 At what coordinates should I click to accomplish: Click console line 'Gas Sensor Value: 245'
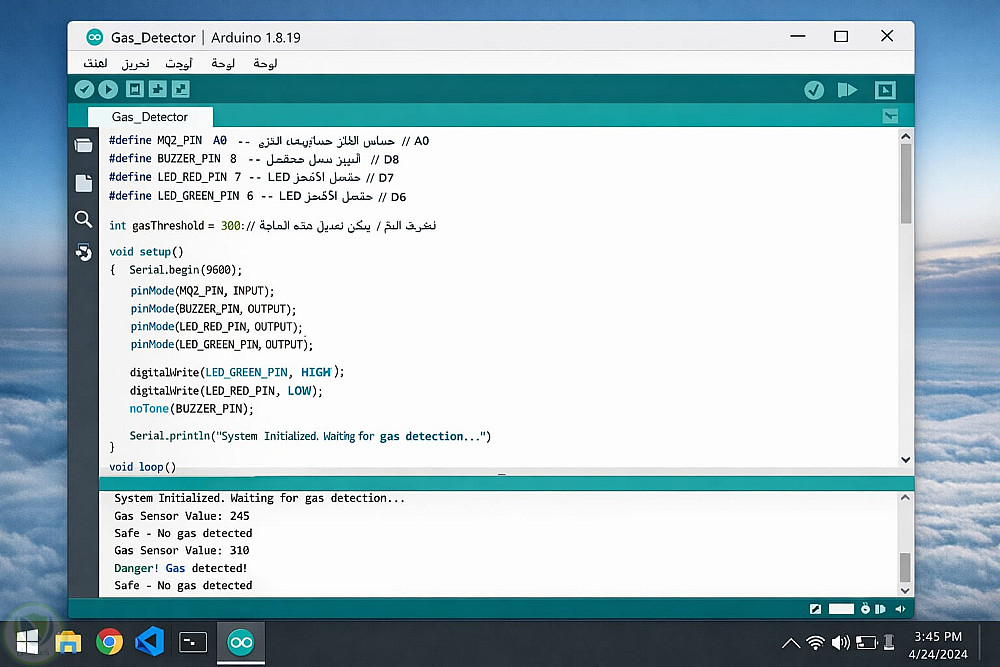pyautogui.click(x=182, y=516)
